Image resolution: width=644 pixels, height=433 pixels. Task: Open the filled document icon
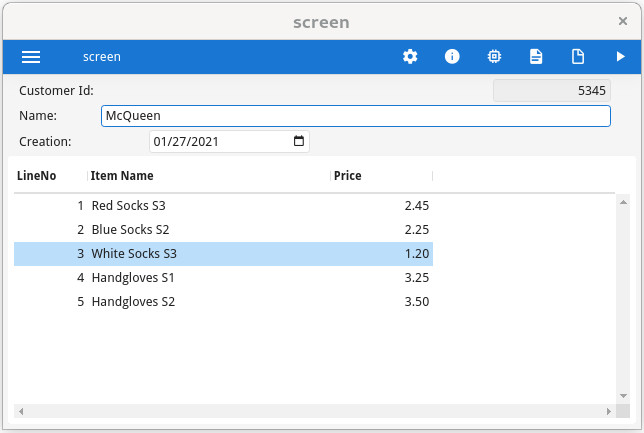(x=536, y=56)
